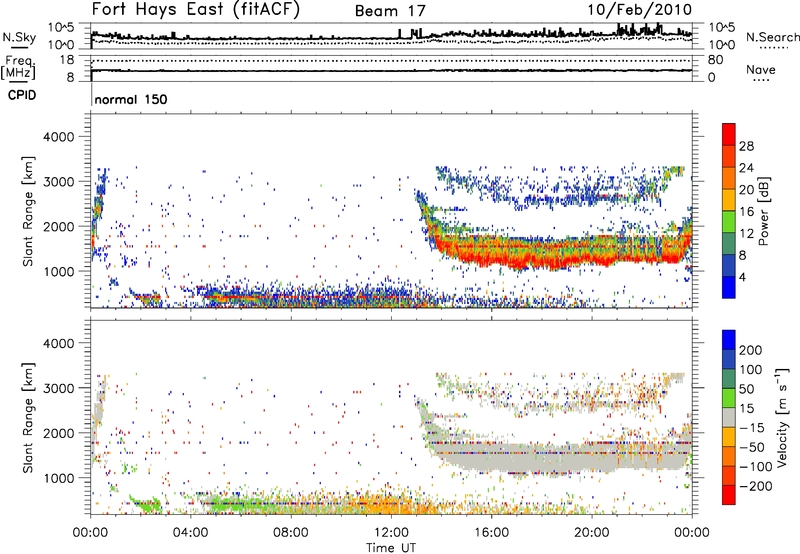
Task: Click the "3000" range tick in the Velocity panel
Action: 58,388
